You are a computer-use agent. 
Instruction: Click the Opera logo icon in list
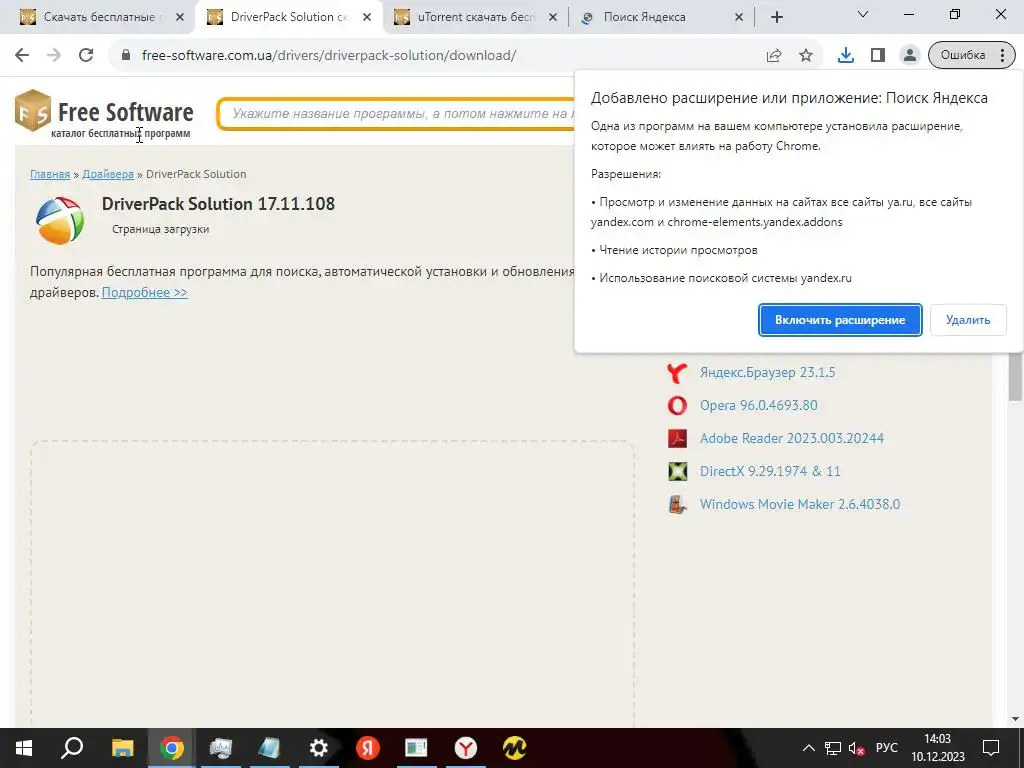[x=677, y=406]
